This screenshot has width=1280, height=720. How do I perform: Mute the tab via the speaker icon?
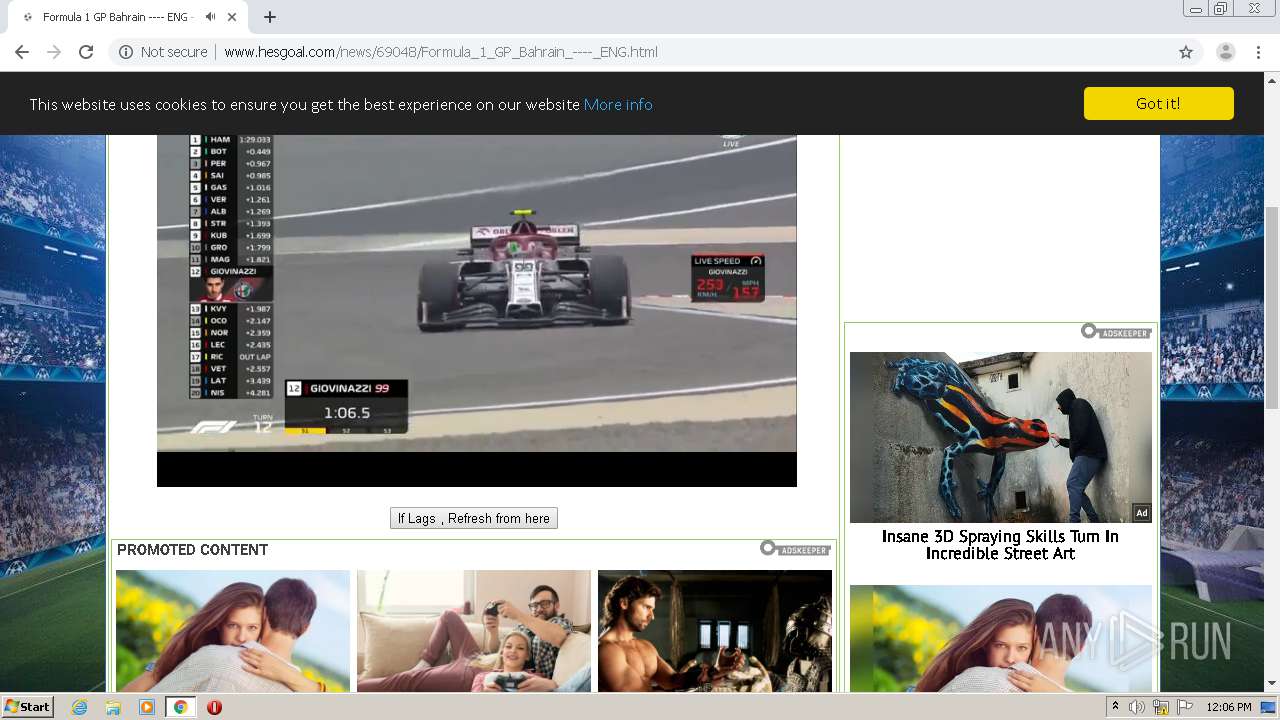point(210,17)
